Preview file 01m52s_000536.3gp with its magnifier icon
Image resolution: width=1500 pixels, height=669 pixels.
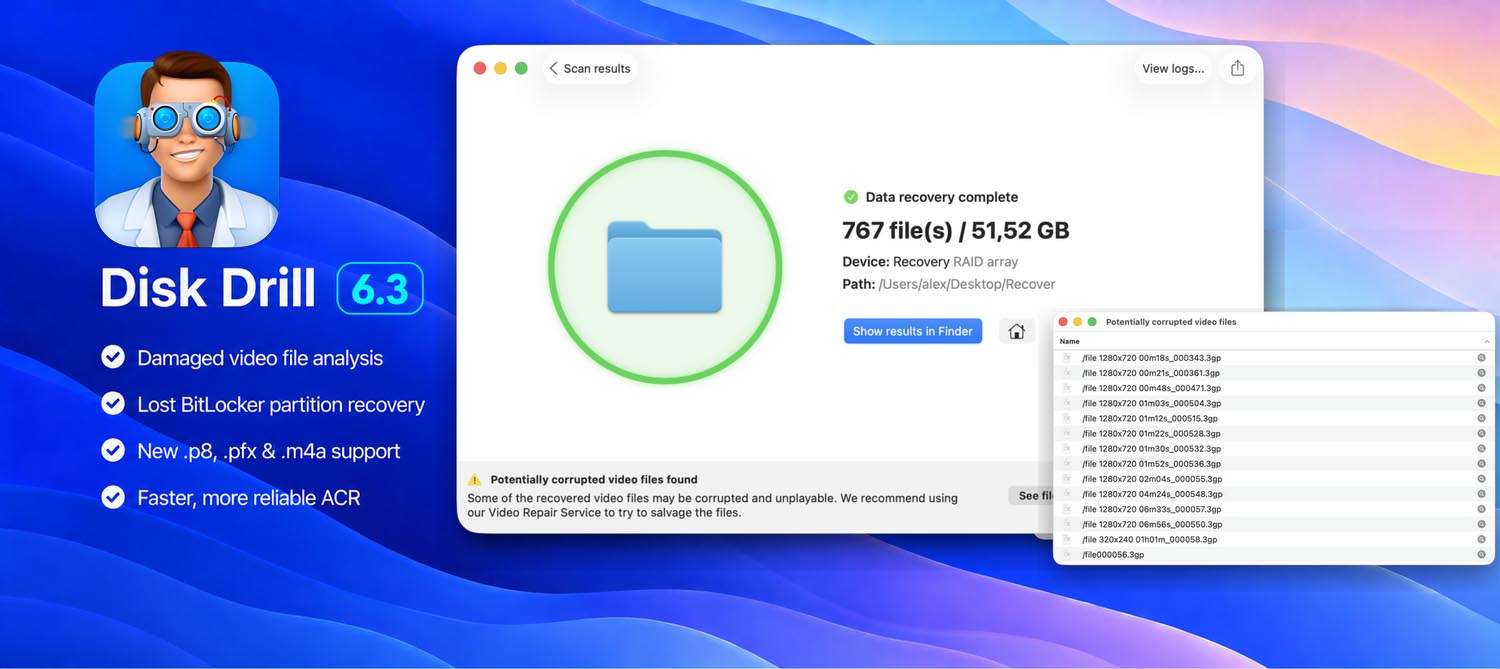(1482, 464)
